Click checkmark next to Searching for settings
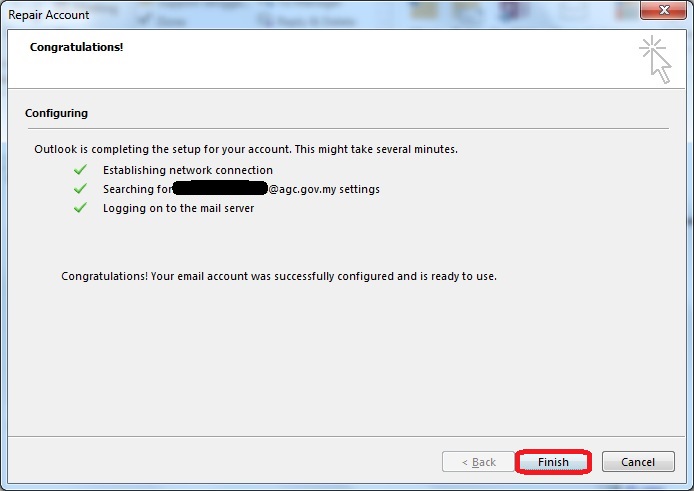 [x=81, y=189]
